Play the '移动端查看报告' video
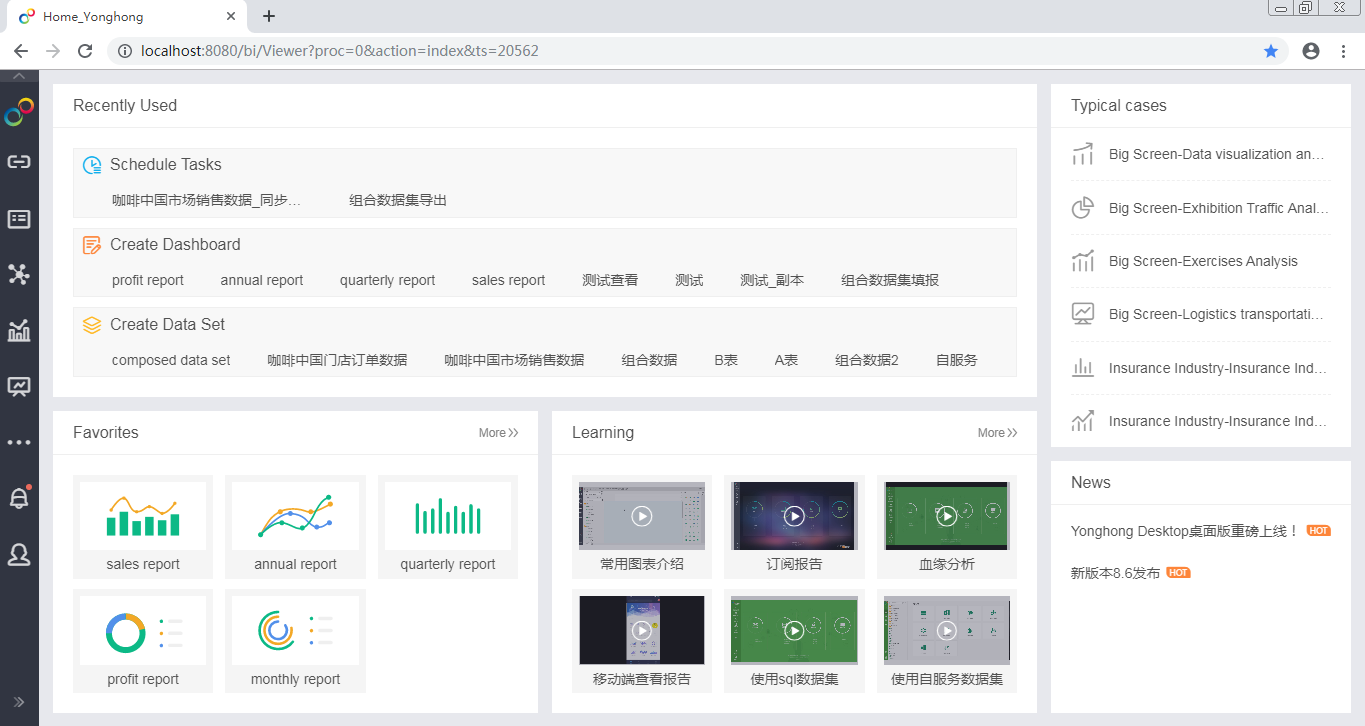Viewport: 1365px width, 726px height. click(x=642, y=630)
